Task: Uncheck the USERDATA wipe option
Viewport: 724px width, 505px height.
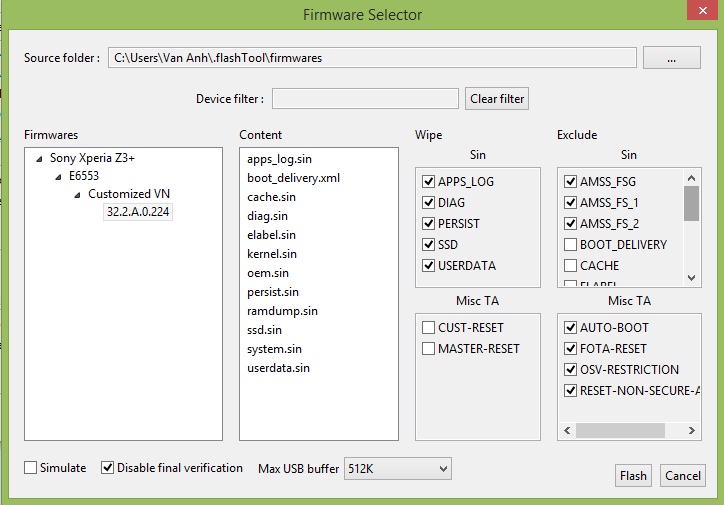Action: tap(429, 266)
